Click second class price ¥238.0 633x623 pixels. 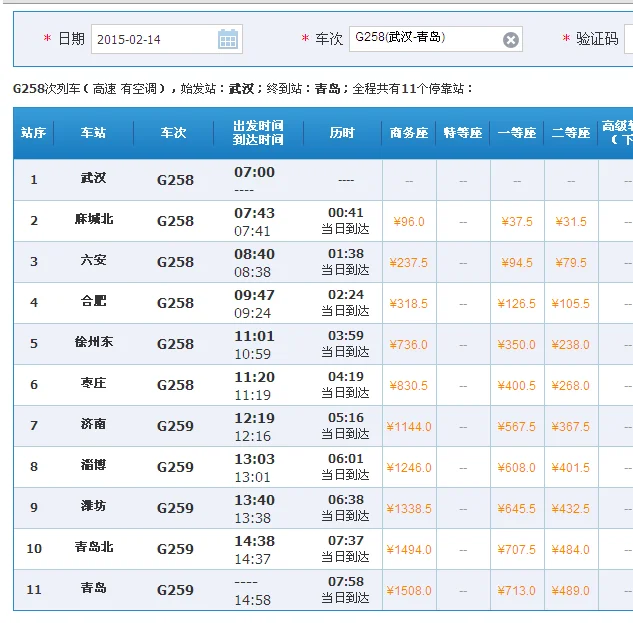point(571,345)
